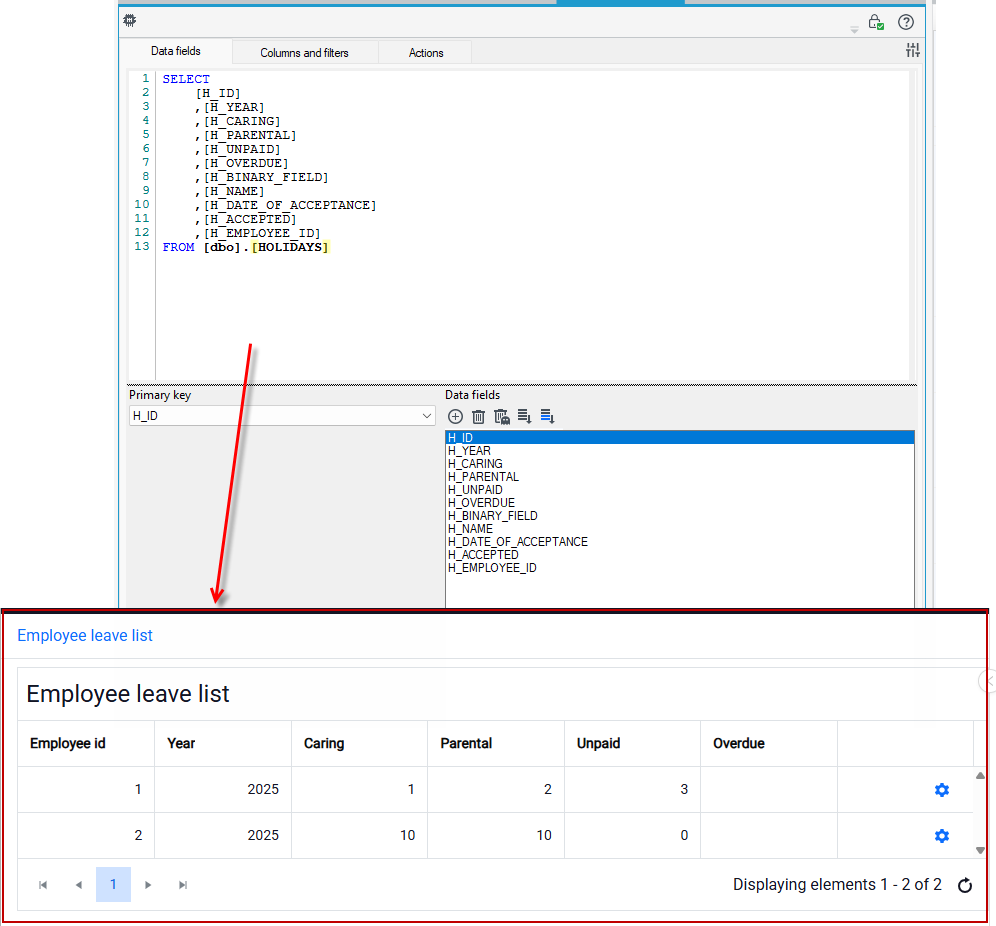This screenshot has width=996, height=926.
Task: Click the padlock icon with green checkmark
Action: click(x=876, y=22)
